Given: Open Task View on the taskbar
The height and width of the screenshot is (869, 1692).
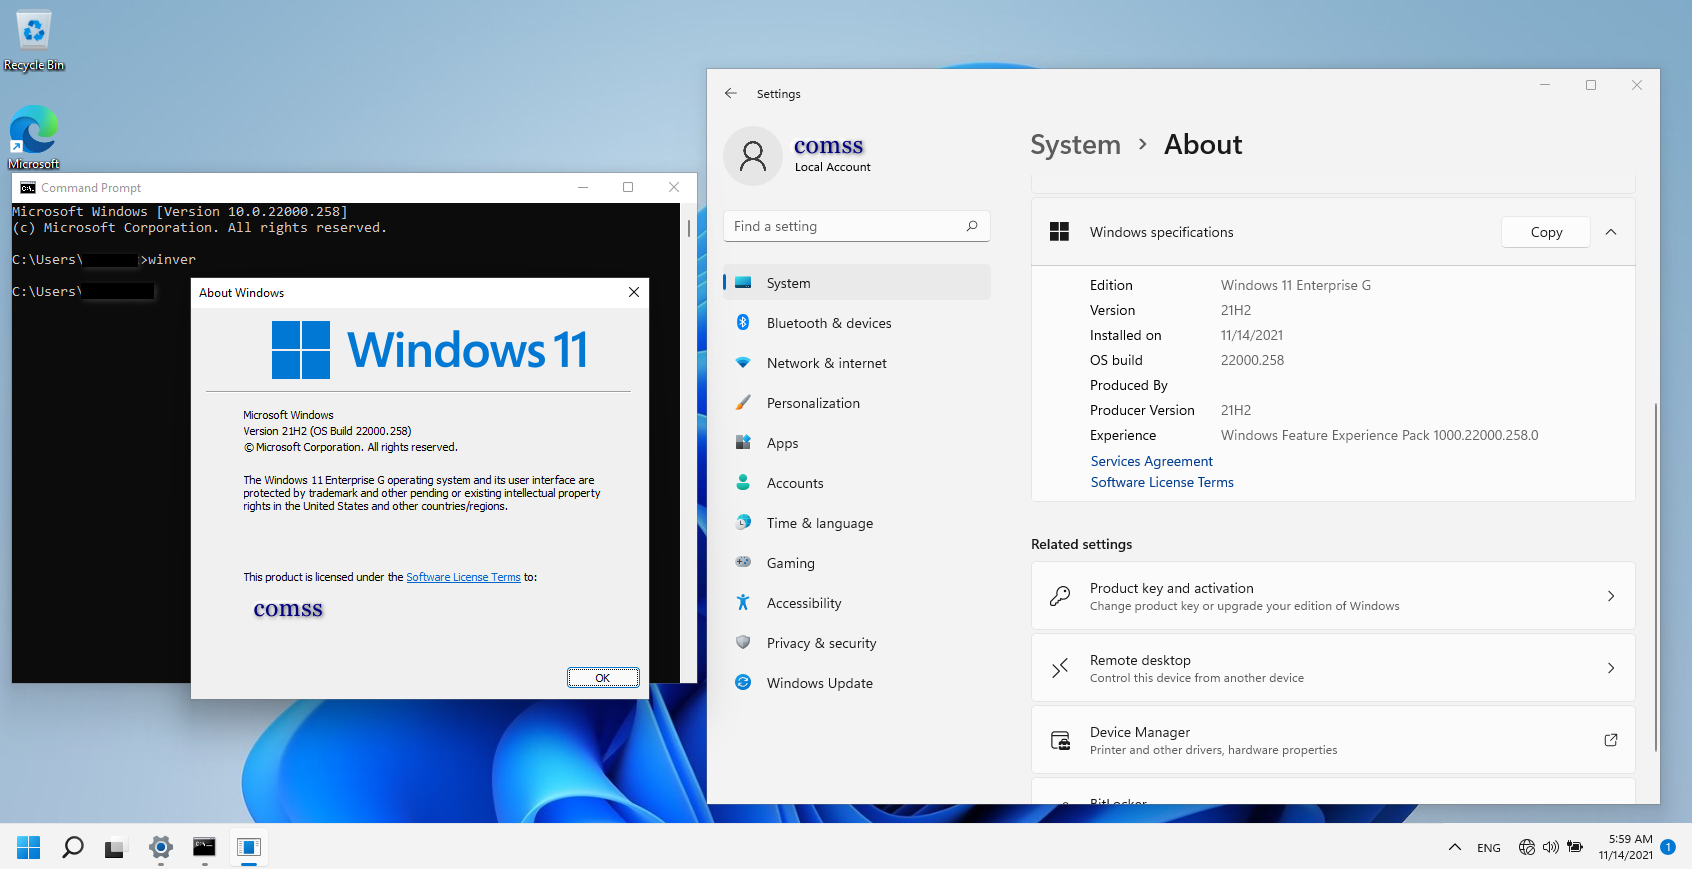Looking at the screenshot, I should [x=116, y=847].
